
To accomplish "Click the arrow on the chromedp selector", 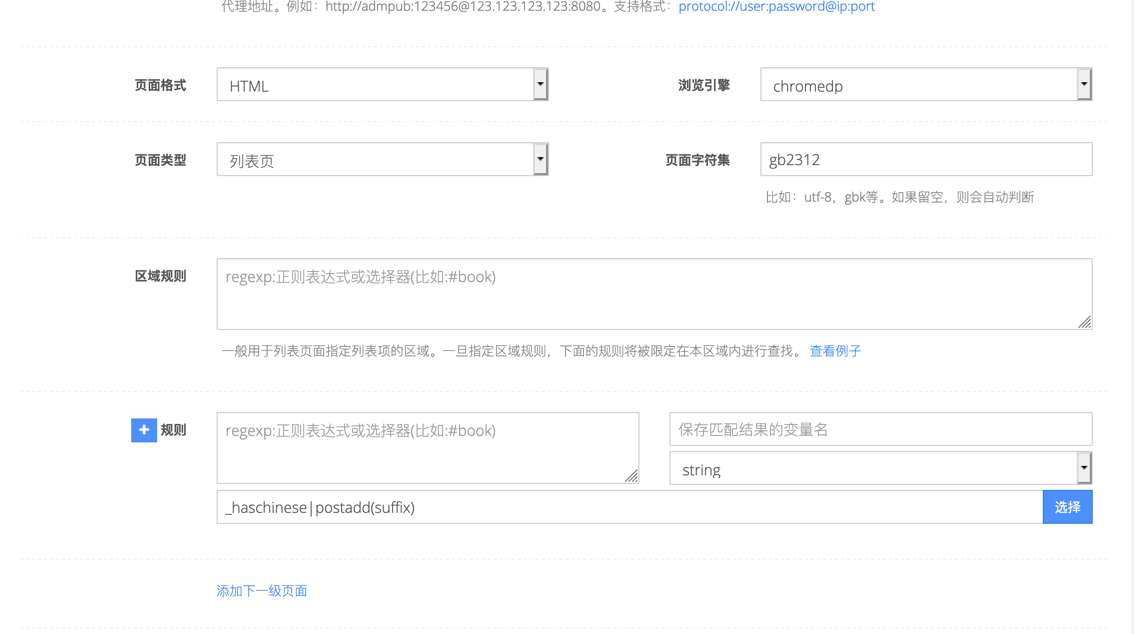I will click(x=1084, y=84).
